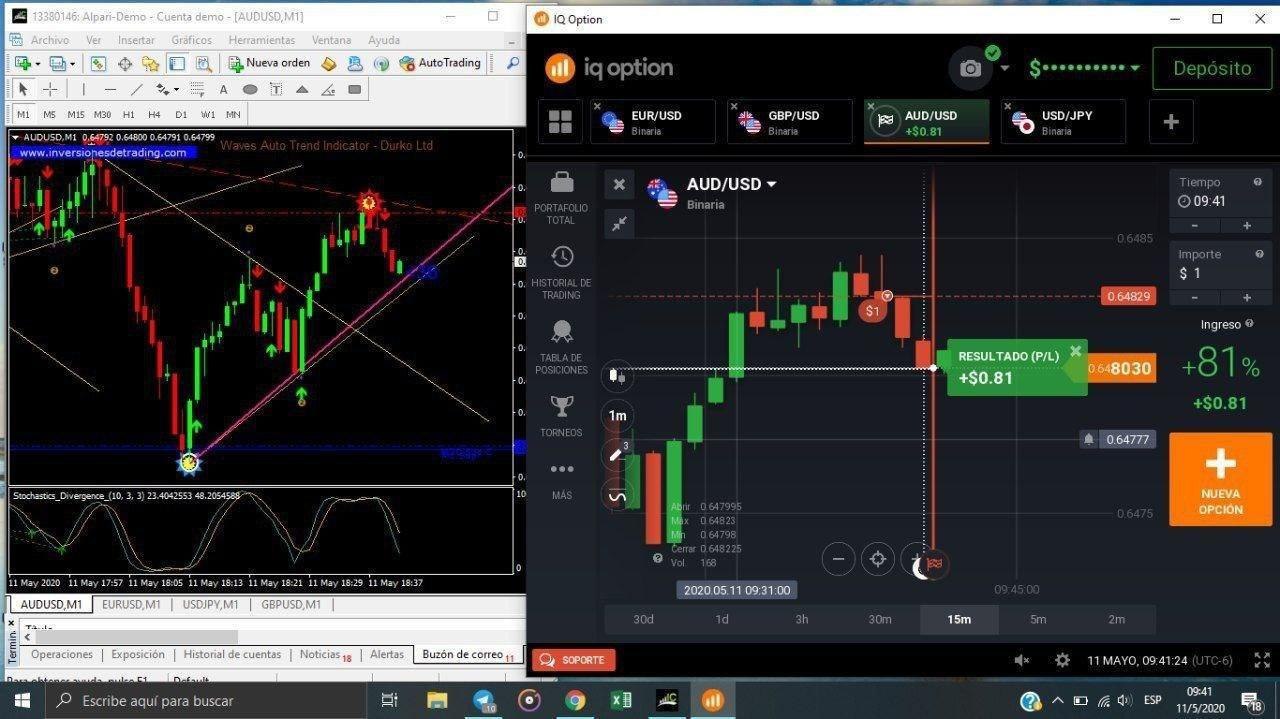Image resolution: width=1280 pixels, height=719 pixels.
Task: Open Gráficos menu in MetaTrader
Action: (191, 40)
